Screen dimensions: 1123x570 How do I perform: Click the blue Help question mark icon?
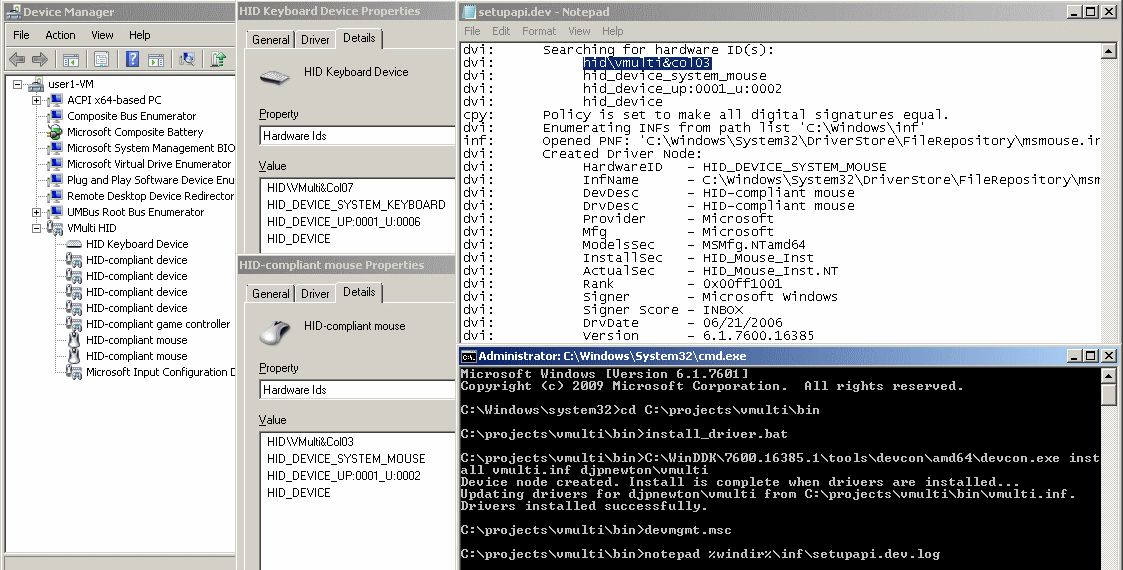tap(132, 59)
